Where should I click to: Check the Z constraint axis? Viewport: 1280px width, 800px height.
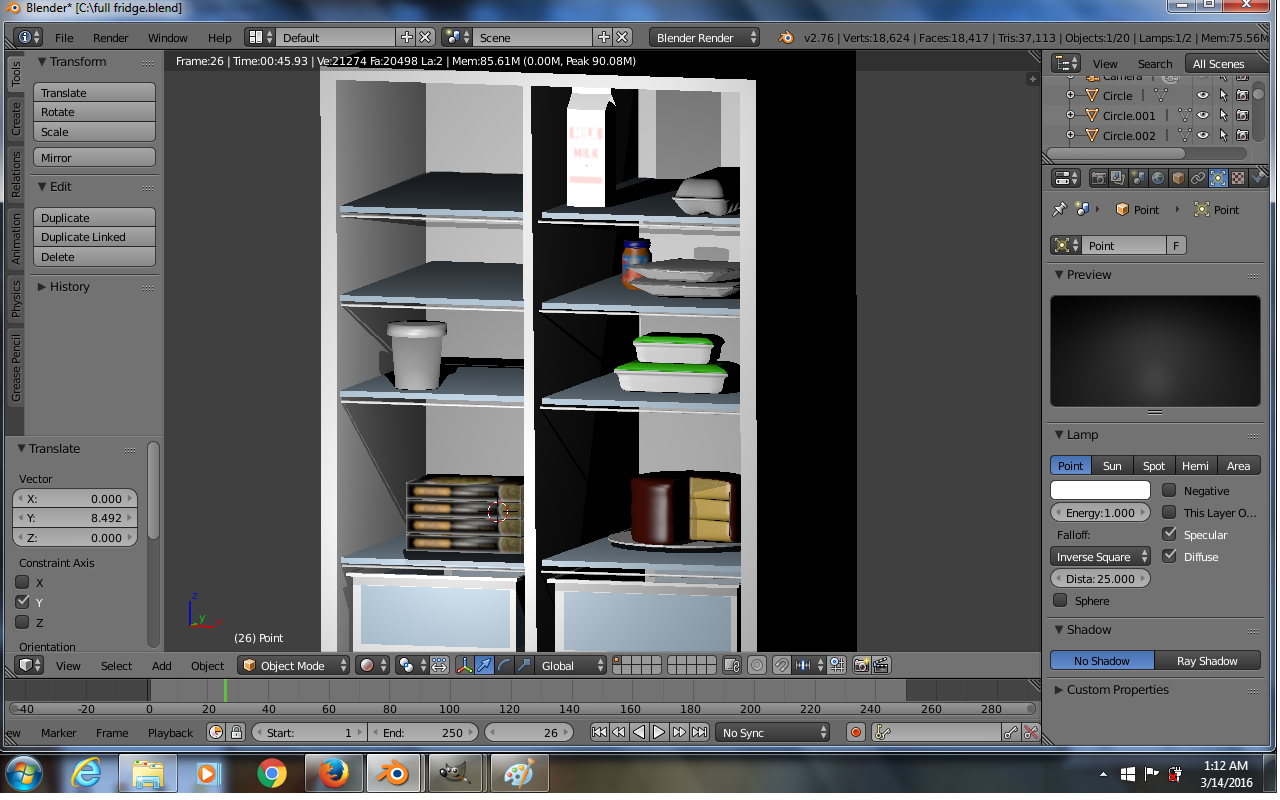22,622
